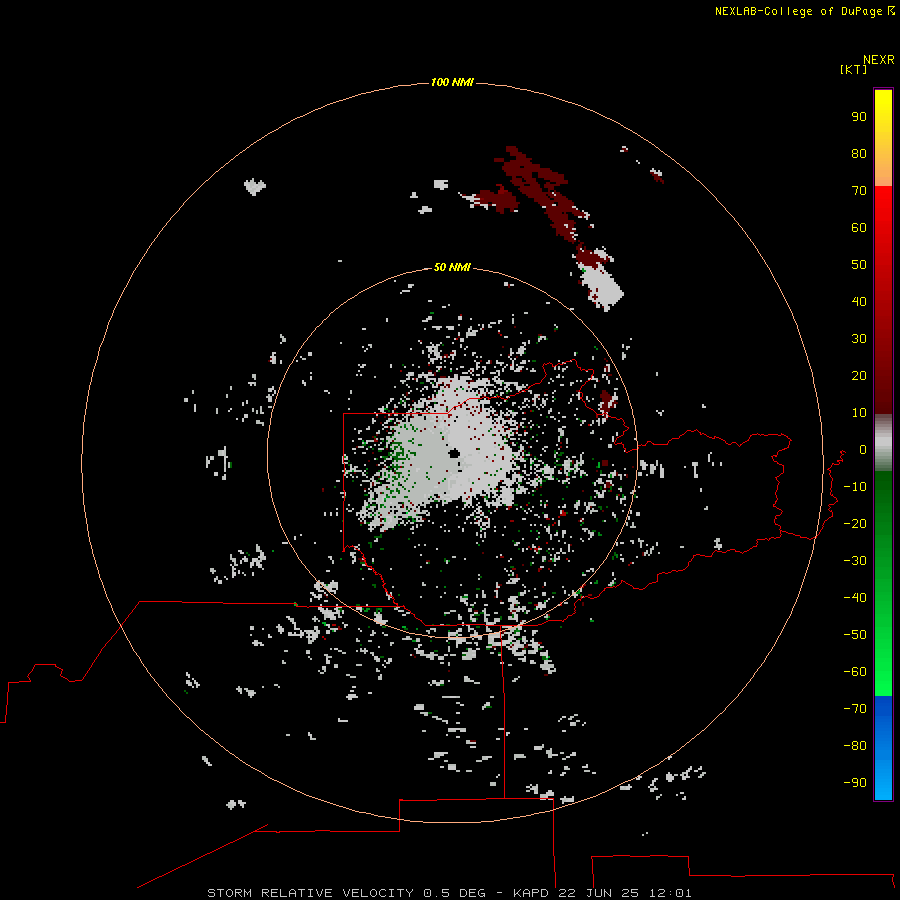Click the blue bottom segment of the color bar
900x900 pixels.
[x=883, y=747]
